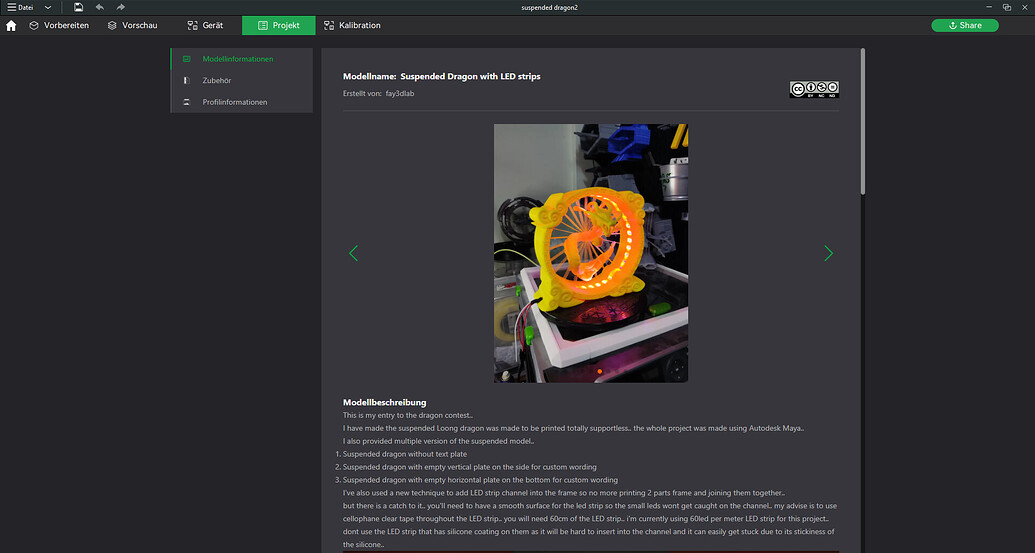1035x553 pixels.
Task: Click the Zubehör sidebar icon
Action: click(187, 81)
